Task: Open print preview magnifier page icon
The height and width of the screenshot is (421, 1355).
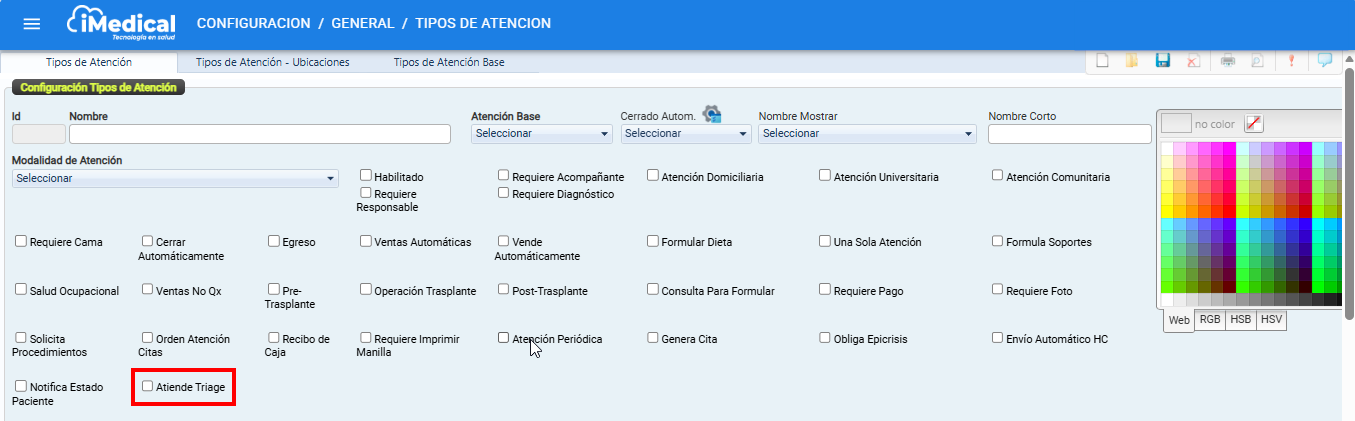Action: point(1256,61)
